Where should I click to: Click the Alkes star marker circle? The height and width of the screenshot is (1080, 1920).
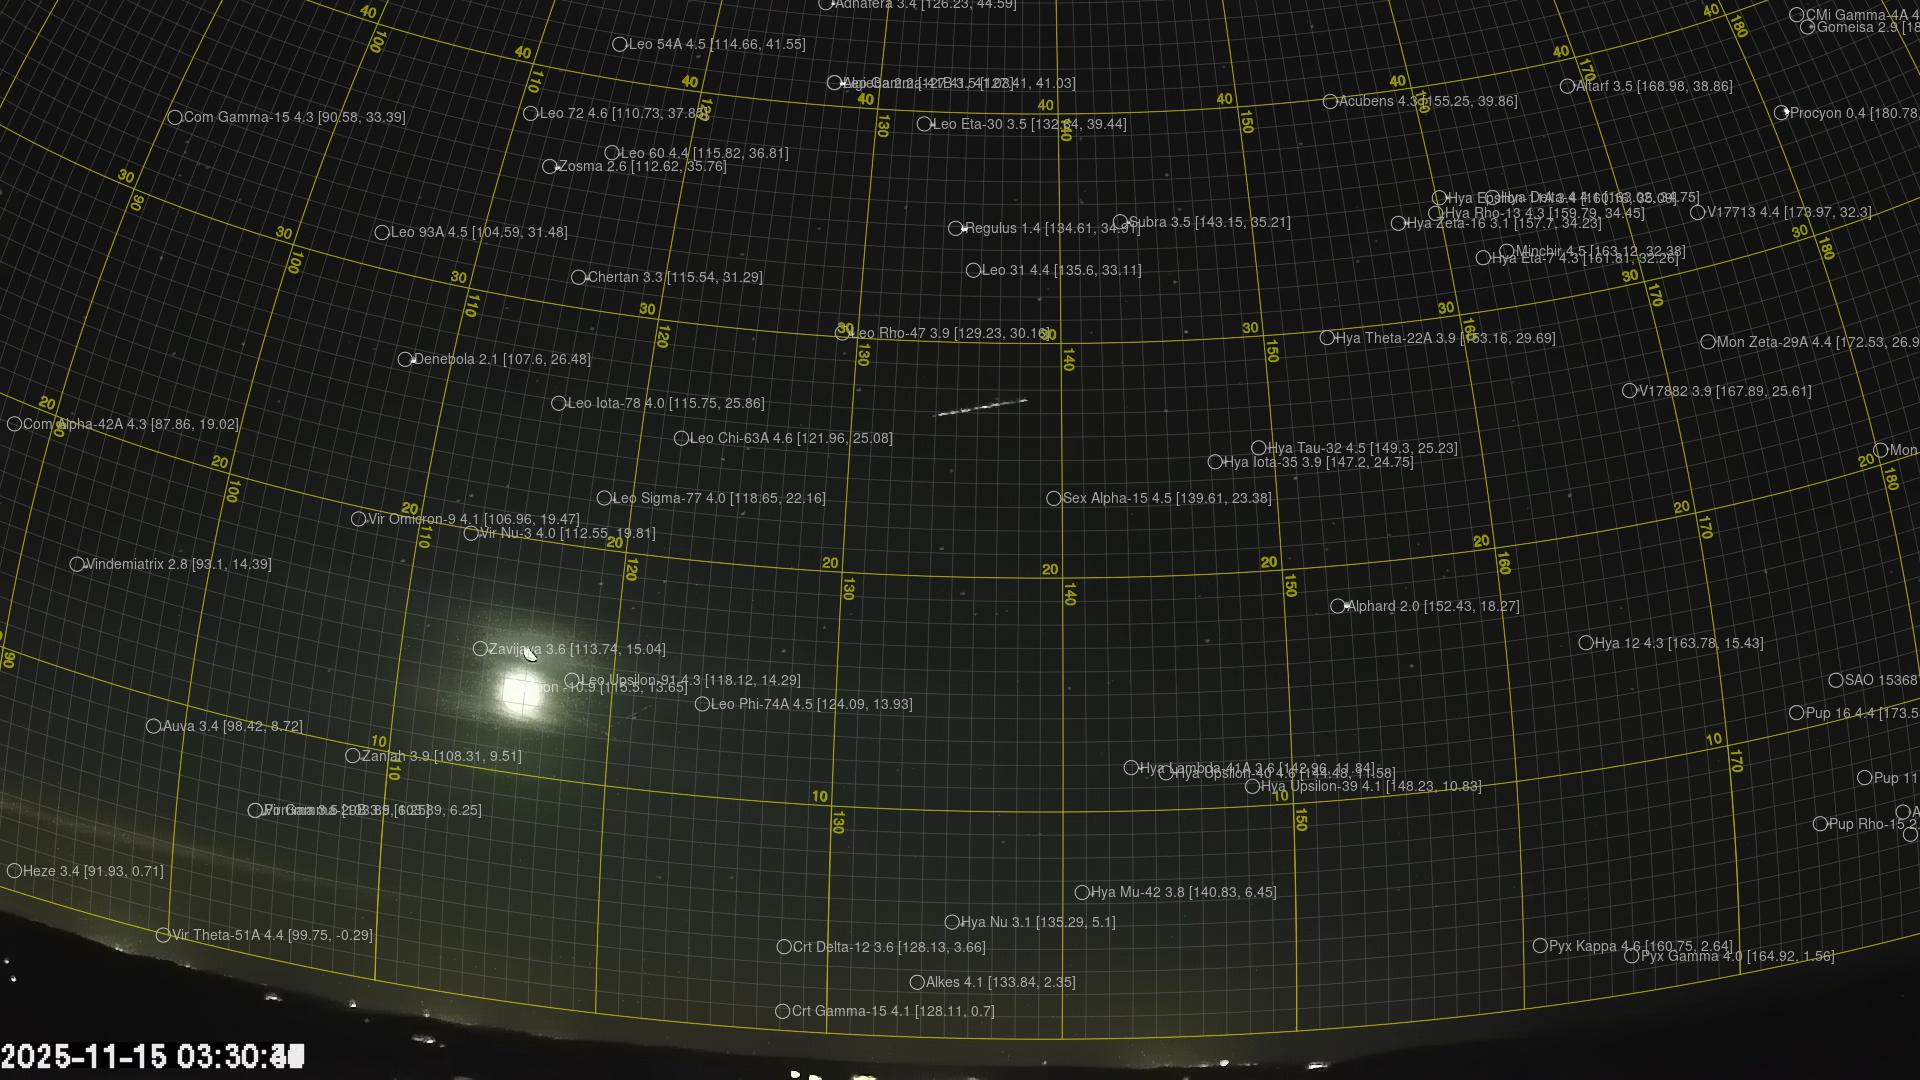tap(917, 983)
